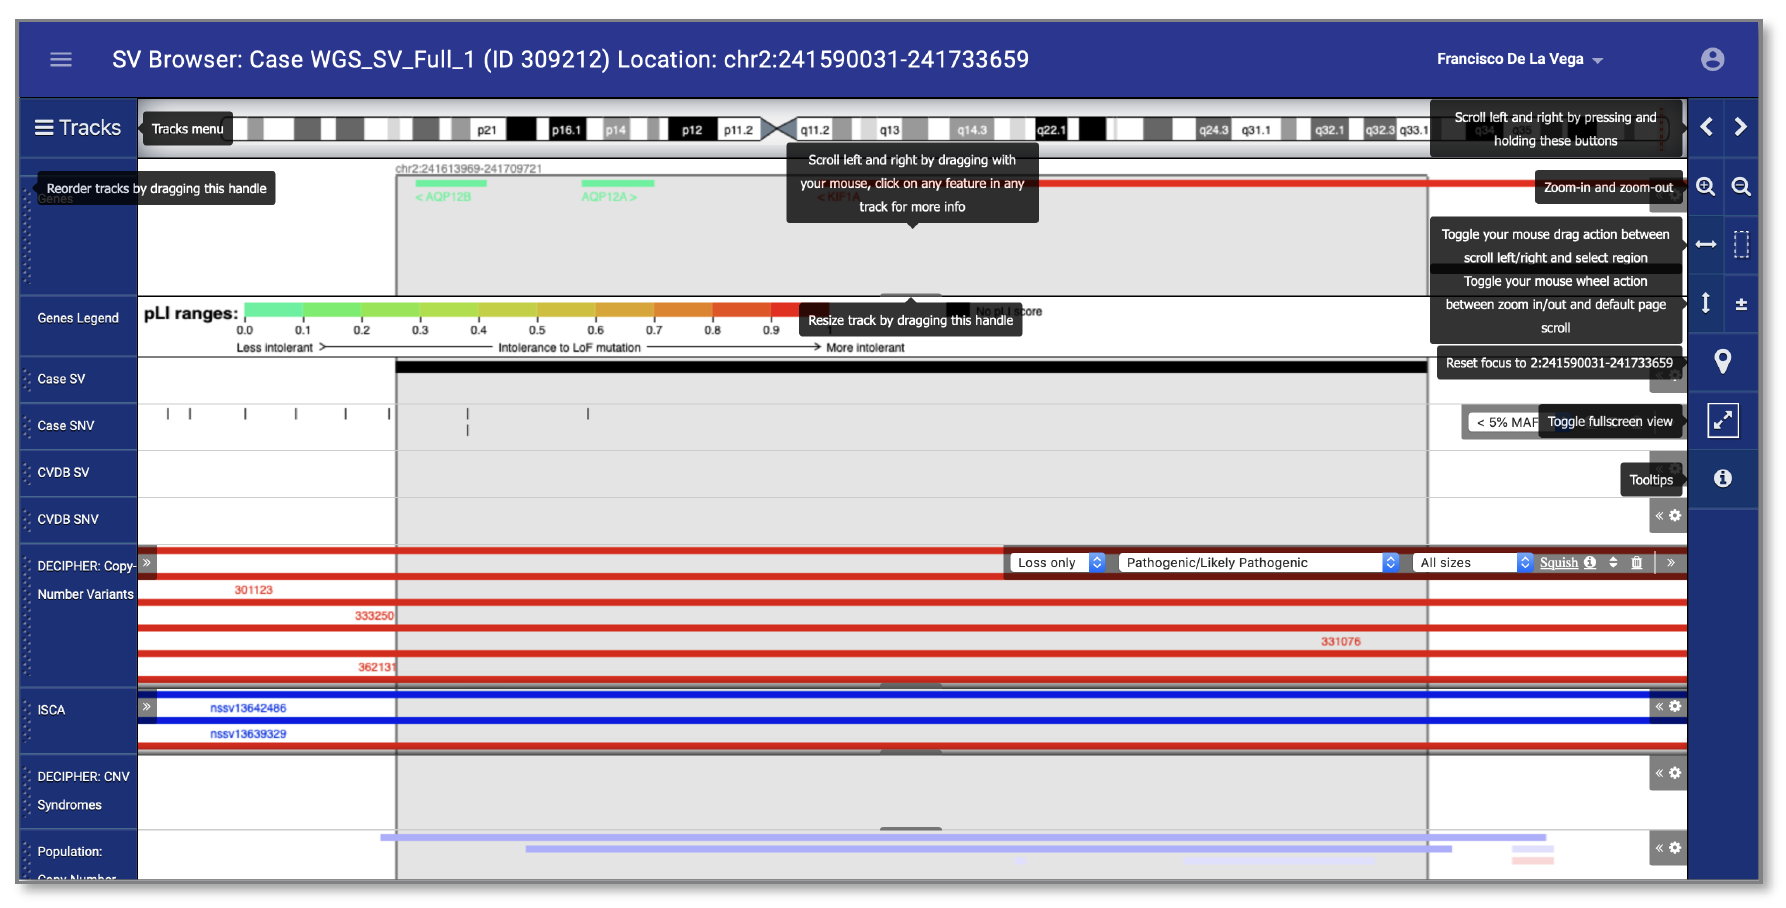Zoom in with the magnifier plus icon
Viewport: 1786px width, 908px height.
(x=1706, y=187)
